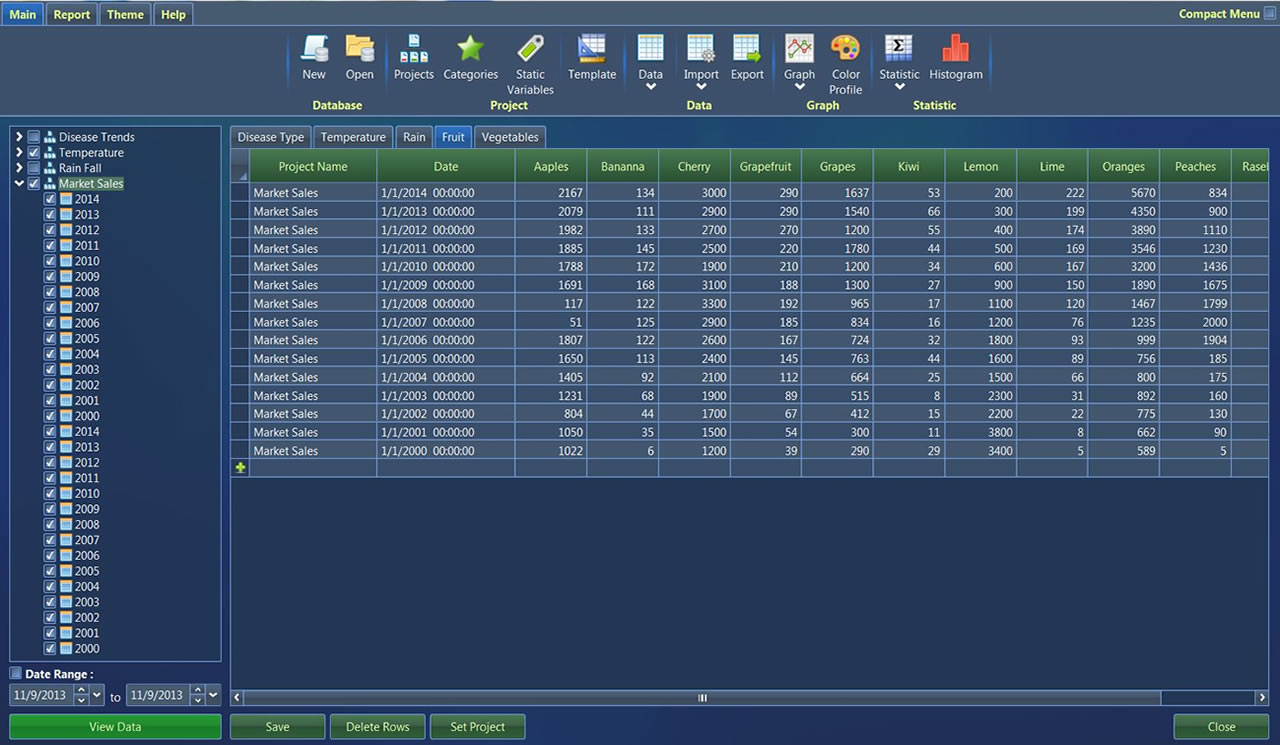Click the Open database icon
This screenshot has height=745, width=1280.
tap(359, 48)
